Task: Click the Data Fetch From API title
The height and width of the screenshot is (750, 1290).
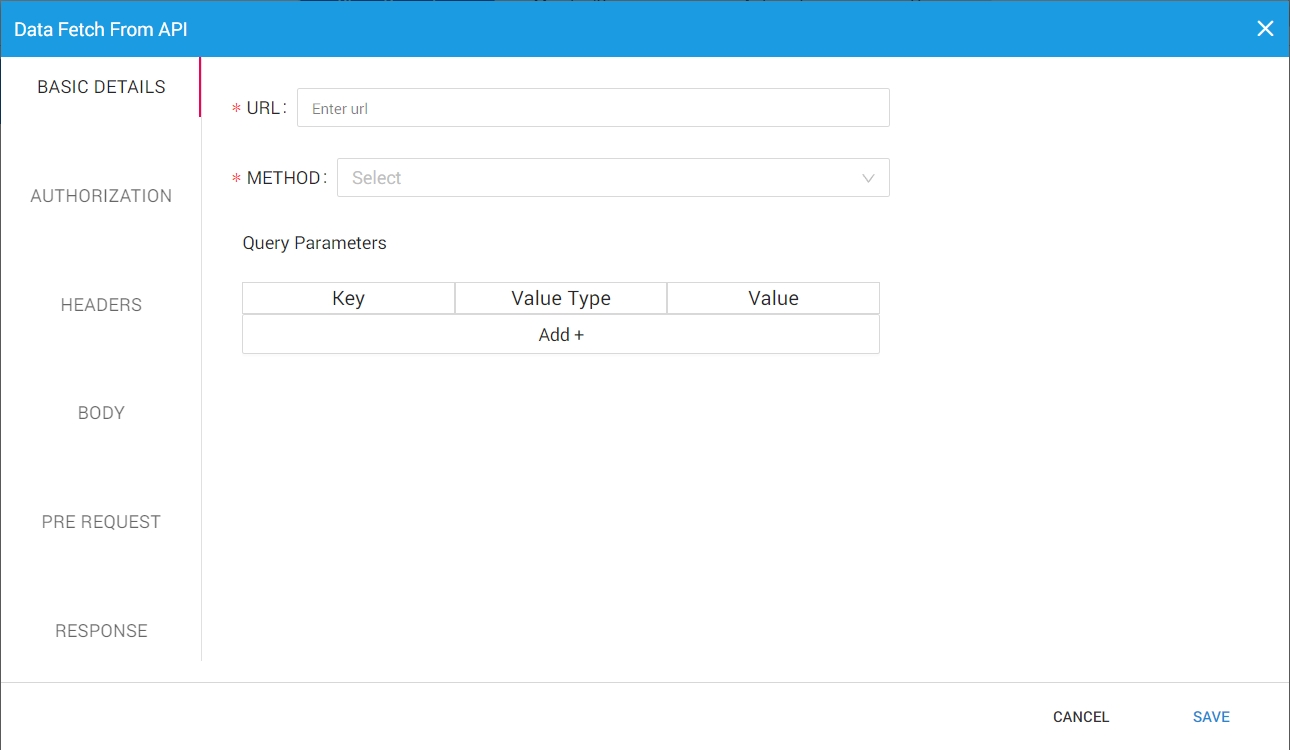Action: tap(101, 29)
